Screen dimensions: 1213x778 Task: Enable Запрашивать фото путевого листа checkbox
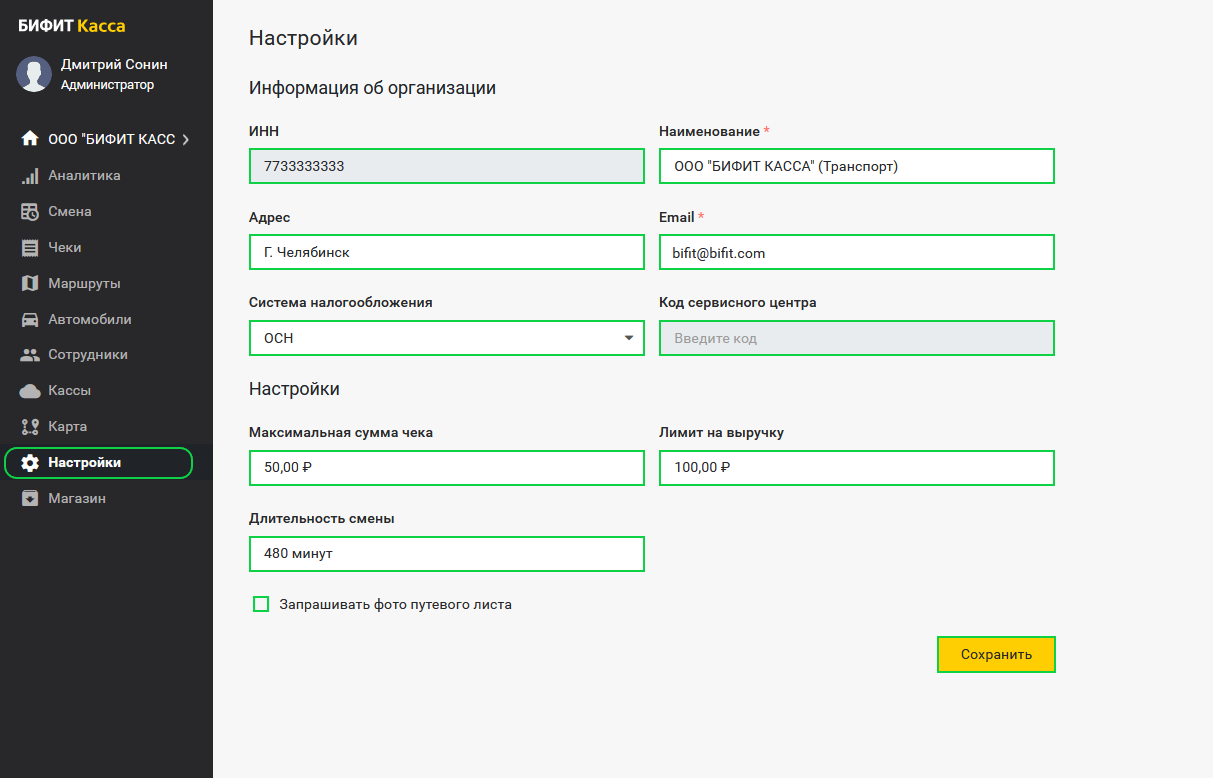[261, 604]
